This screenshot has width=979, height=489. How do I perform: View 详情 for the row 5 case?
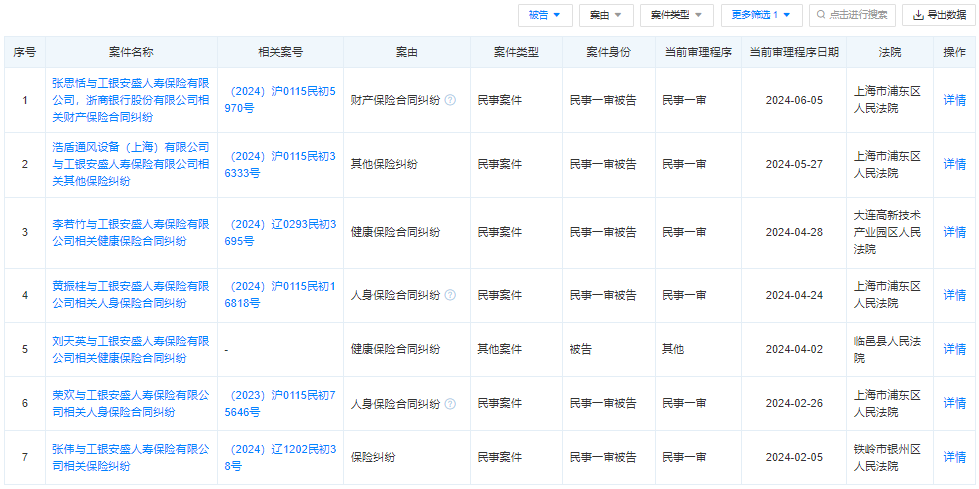[x=954, y=349]
